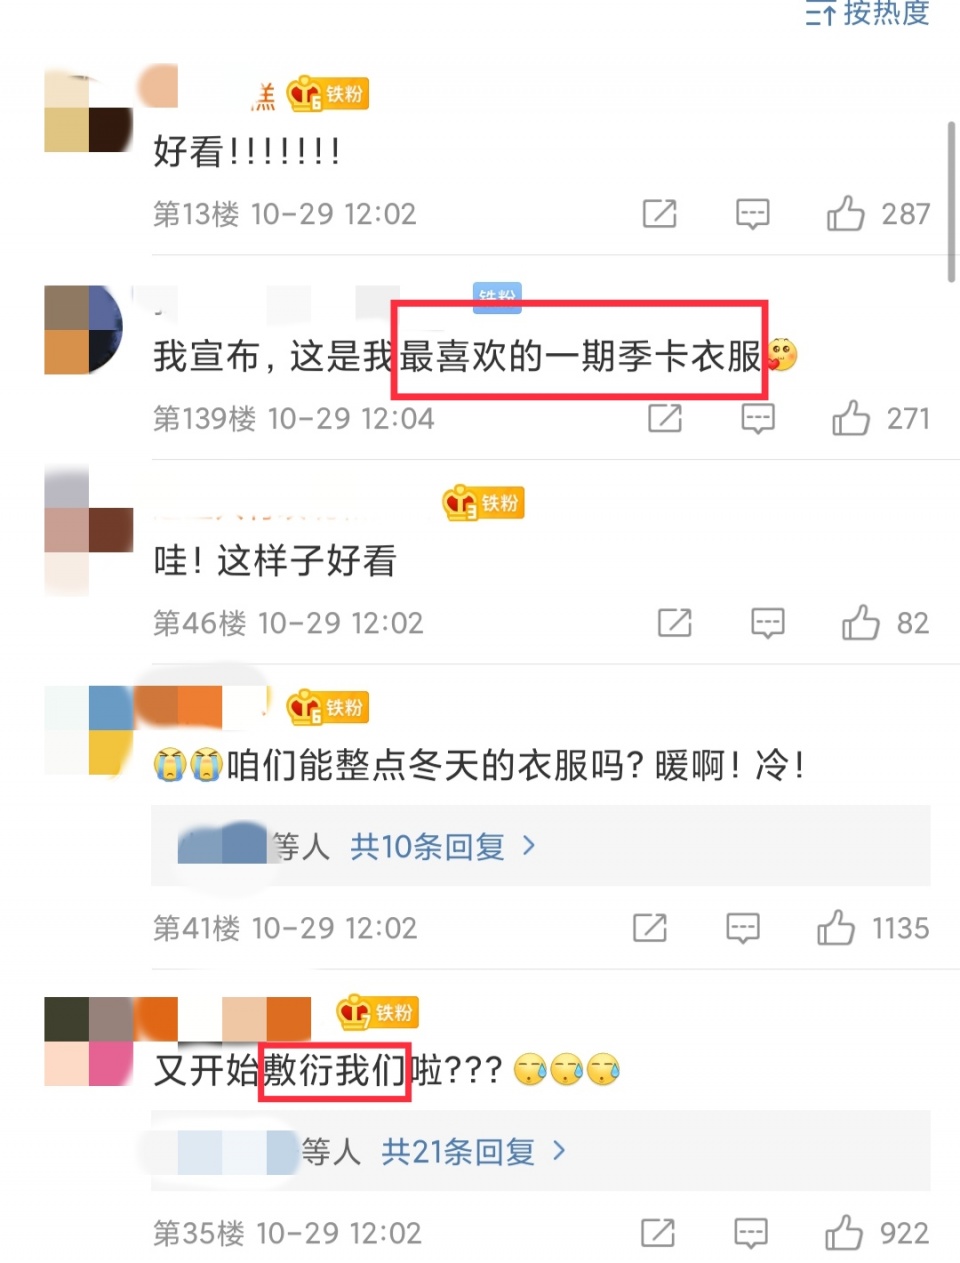Click the vertical scrollbar on the right edge
960x1263 pixels.
click(x=951, y=200)
